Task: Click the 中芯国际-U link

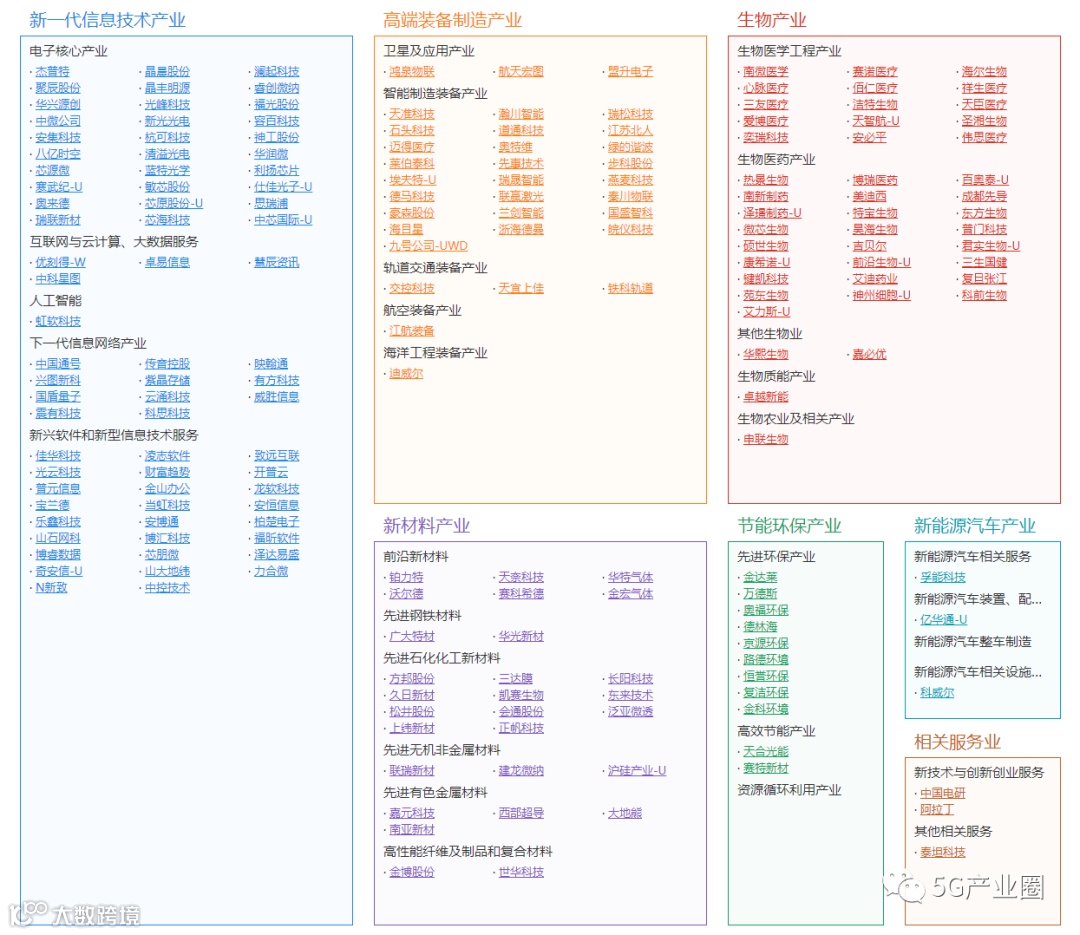Action: click(283, 220)
